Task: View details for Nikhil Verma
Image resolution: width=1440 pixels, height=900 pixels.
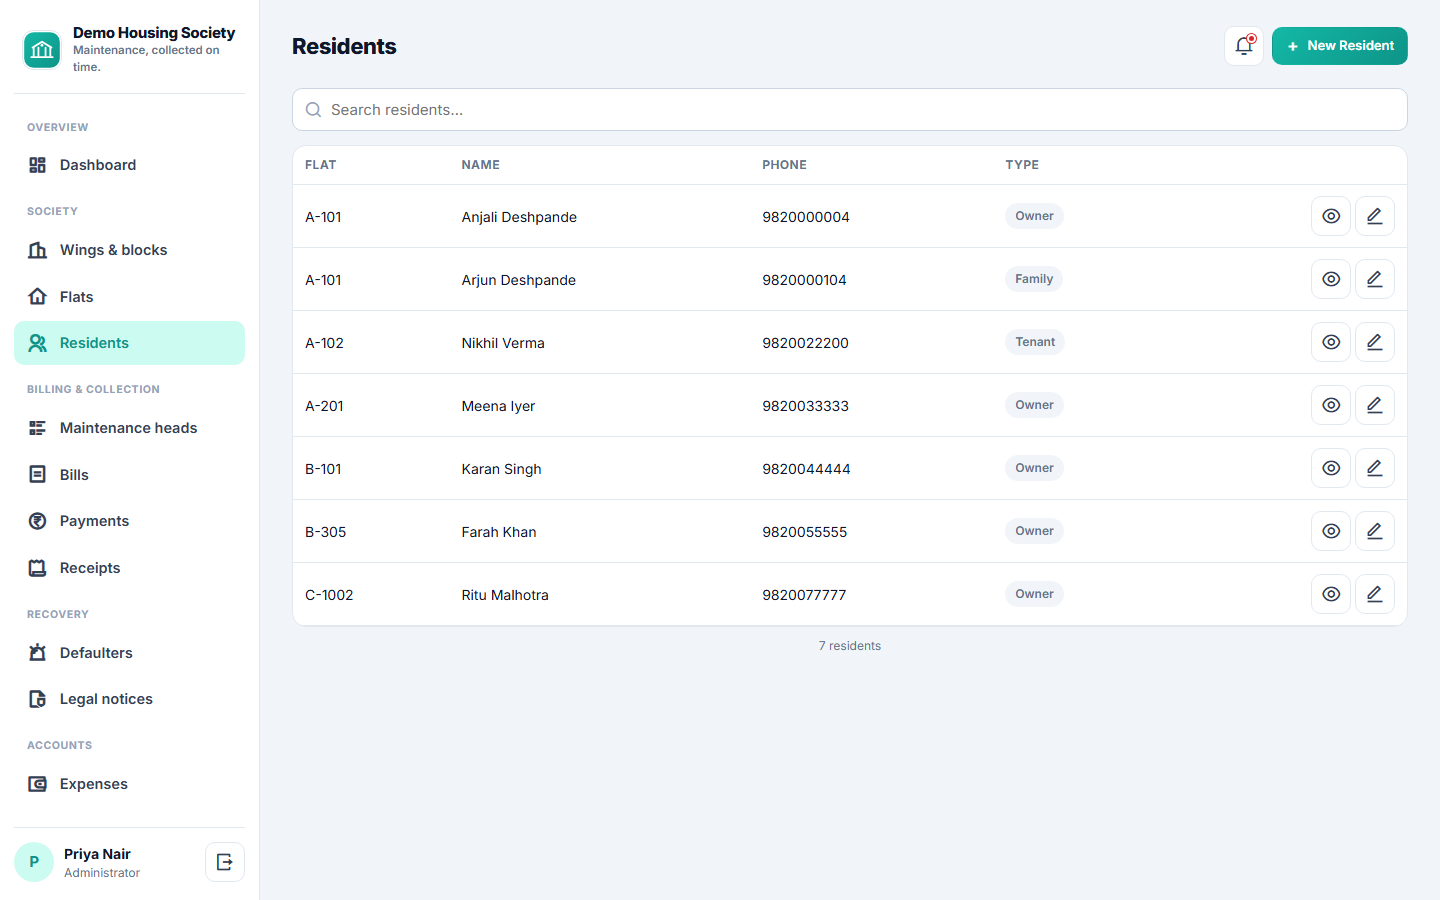Action: click(x=1331, y=342)
